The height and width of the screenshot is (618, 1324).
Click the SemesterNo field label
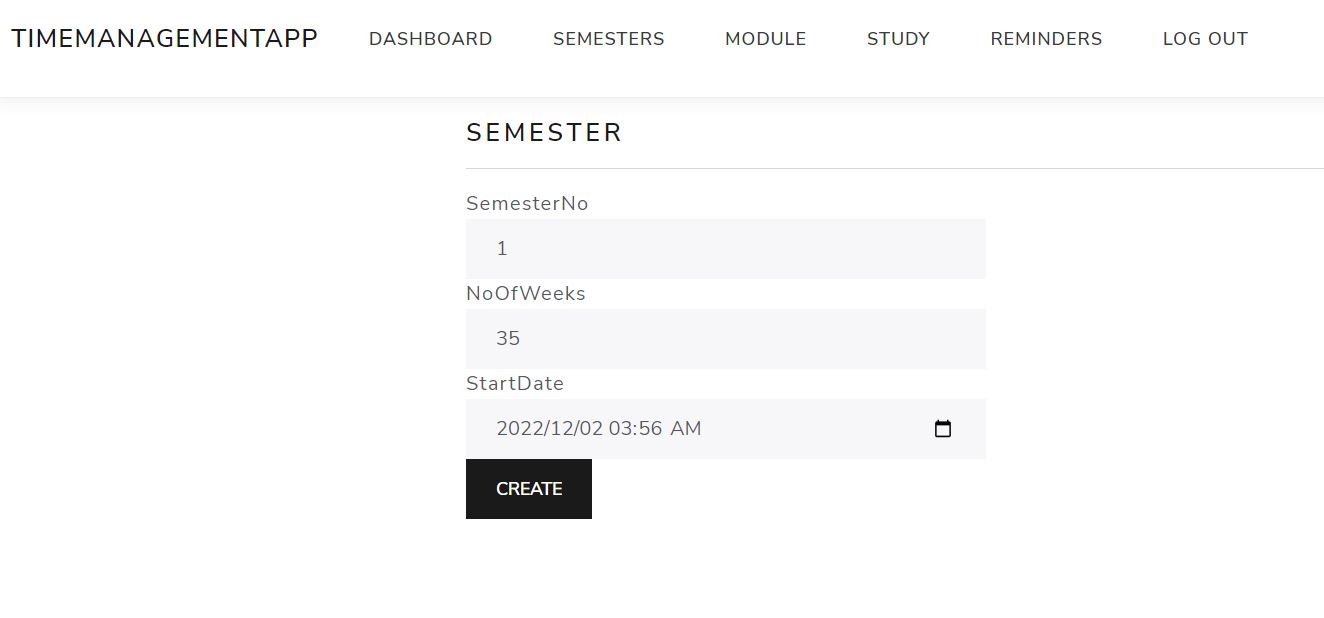click(527, 203)
